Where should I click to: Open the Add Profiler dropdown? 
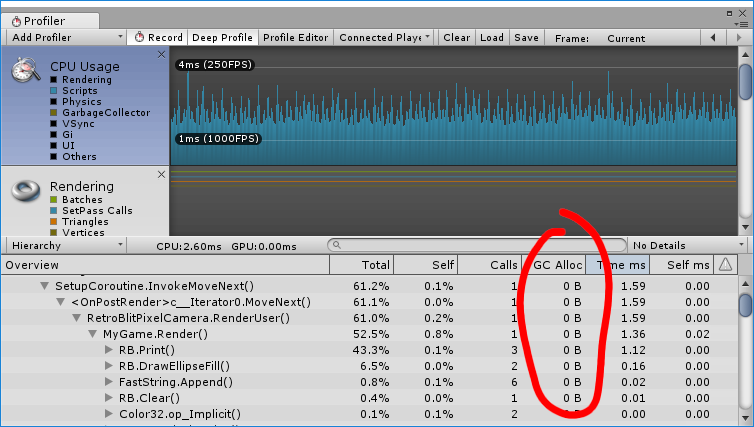point(66,38)
